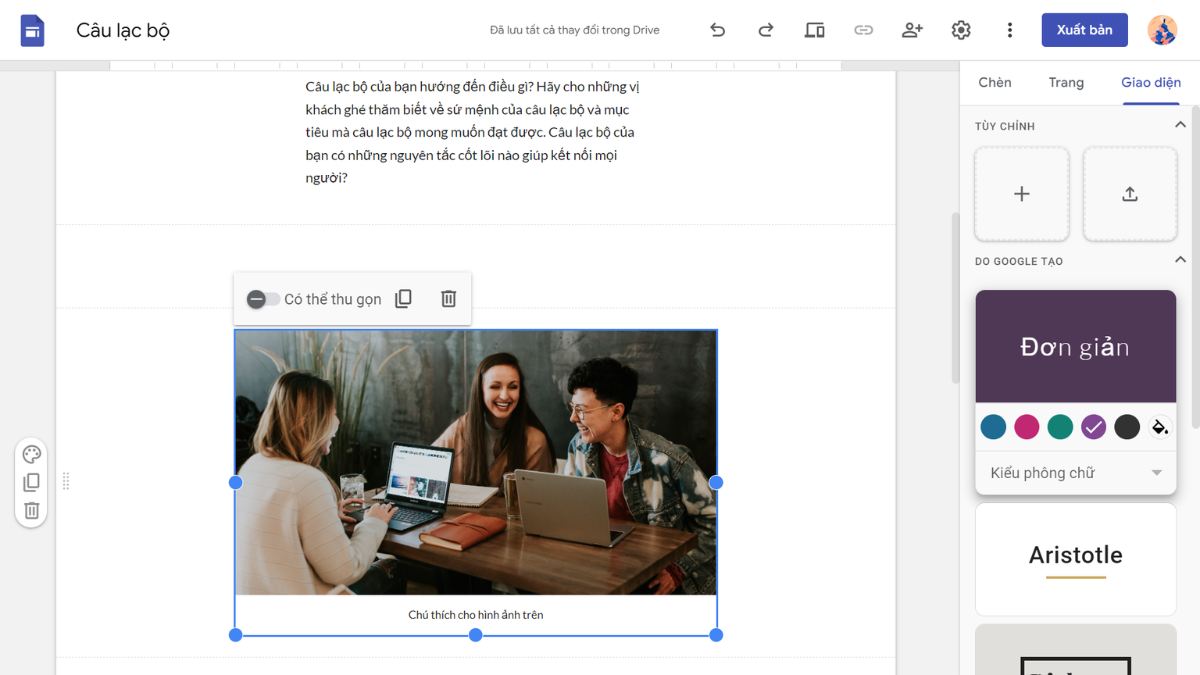1200x675 pixels.
Task: Import a theme with the upload icon
Action: point(1130,194)
